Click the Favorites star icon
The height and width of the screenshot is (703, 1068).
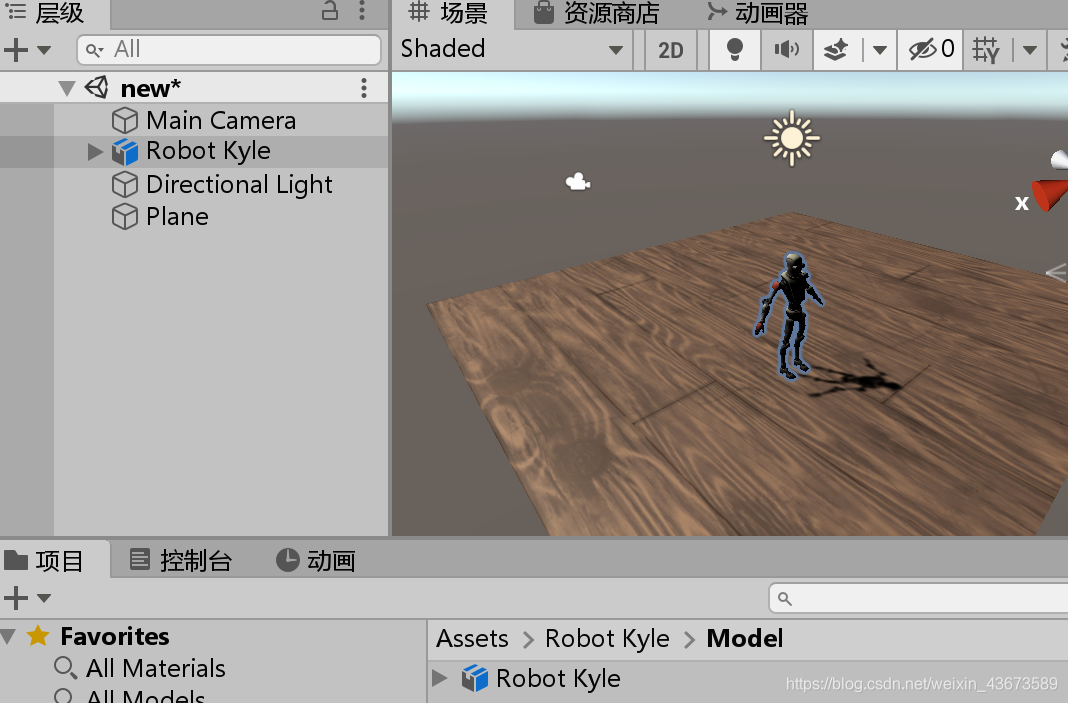point(38,636)
